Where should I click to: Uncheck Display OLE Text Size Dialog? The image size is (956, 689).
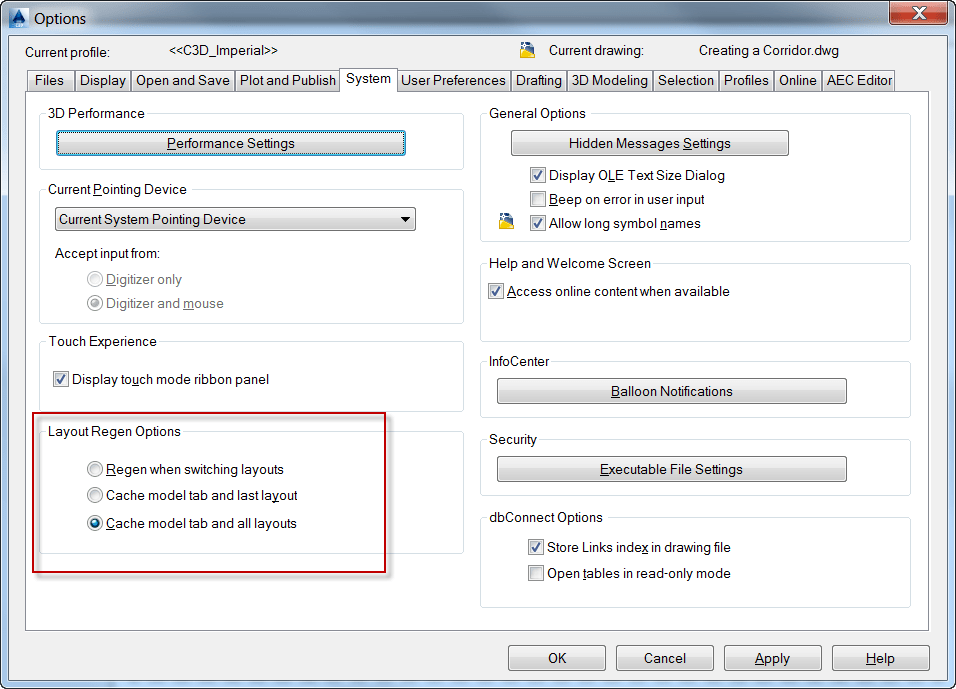click(539, 175)
